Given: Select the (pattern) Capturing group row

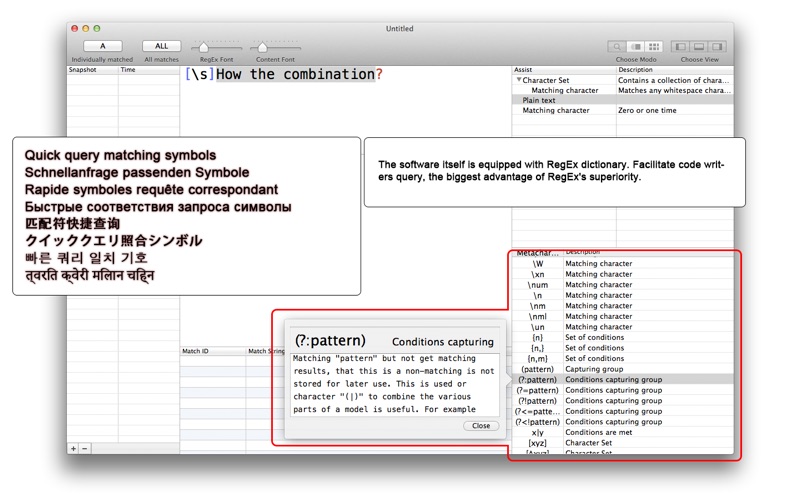Looking at the screenshot, I should click(622, 369).
